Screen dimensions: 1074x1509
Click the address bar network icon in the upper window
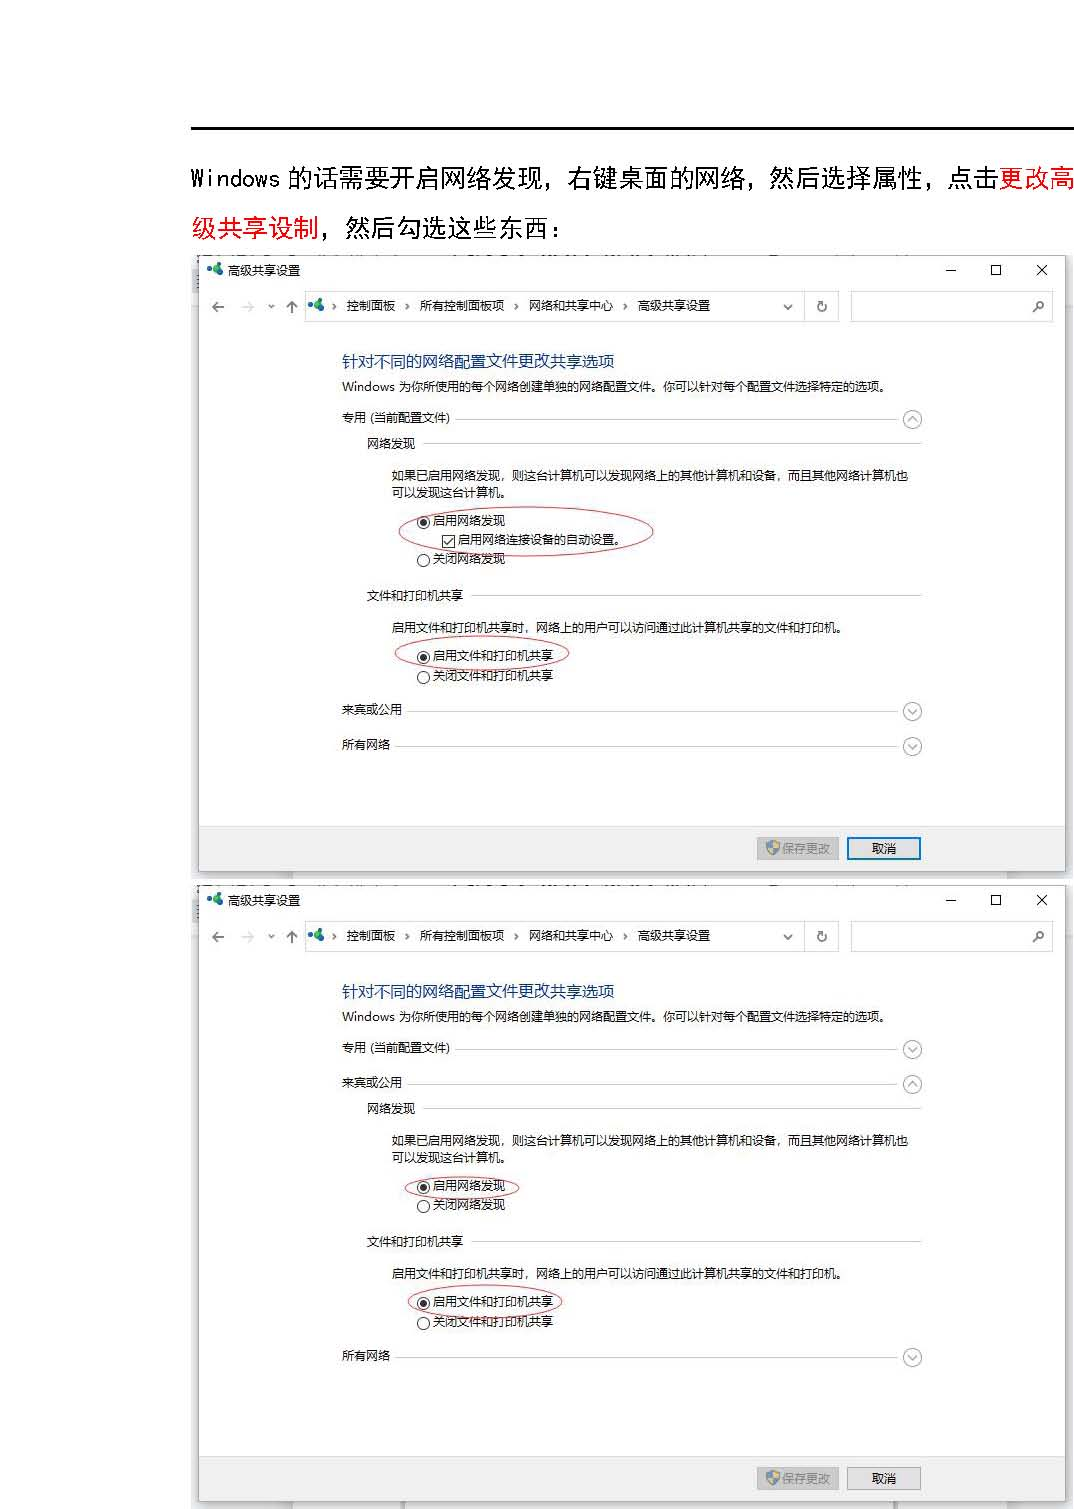coord(316,306)
